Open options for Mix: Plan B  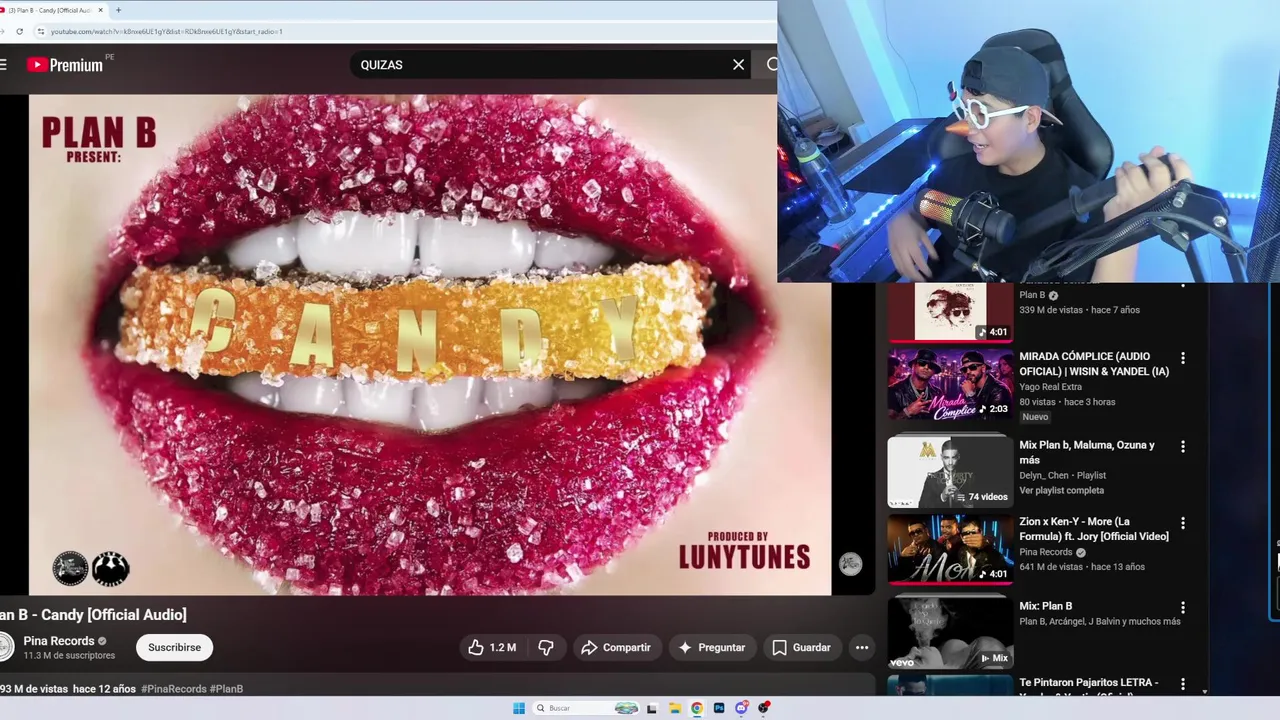coord(1183,607)
